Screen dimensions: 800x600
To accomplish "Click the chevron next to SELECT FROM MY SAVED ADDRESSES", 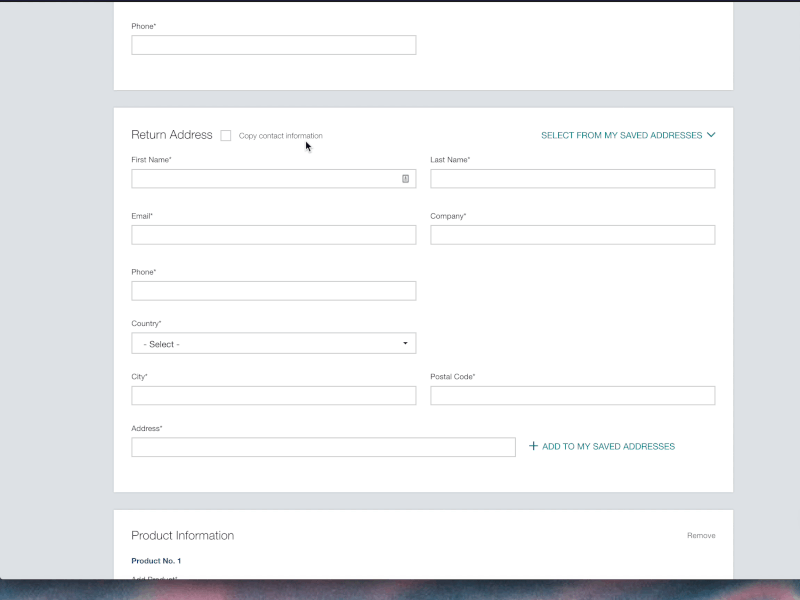I will click(711, 135).
